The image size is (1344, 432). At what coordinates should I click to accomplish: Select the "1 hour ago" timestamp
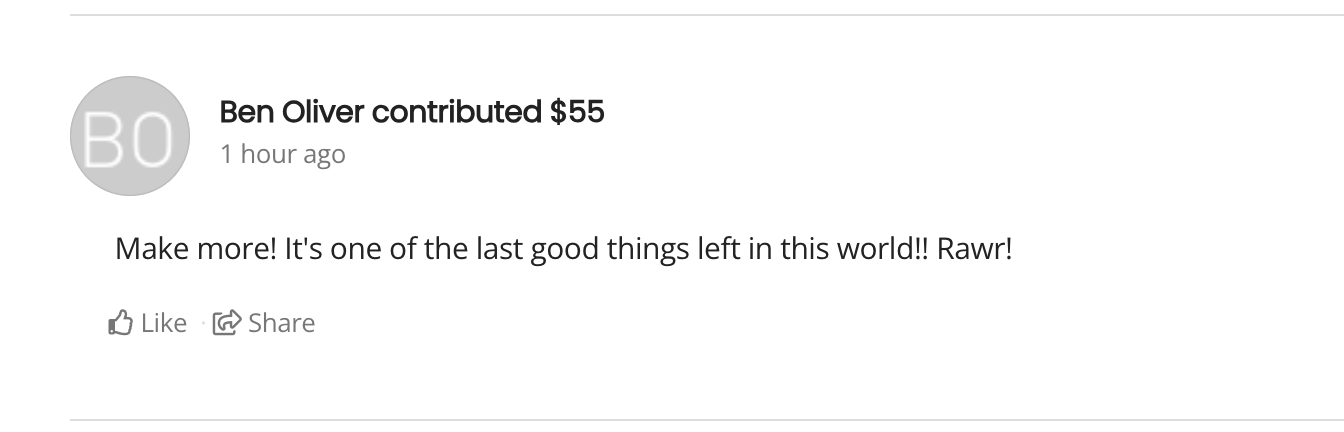282,154
